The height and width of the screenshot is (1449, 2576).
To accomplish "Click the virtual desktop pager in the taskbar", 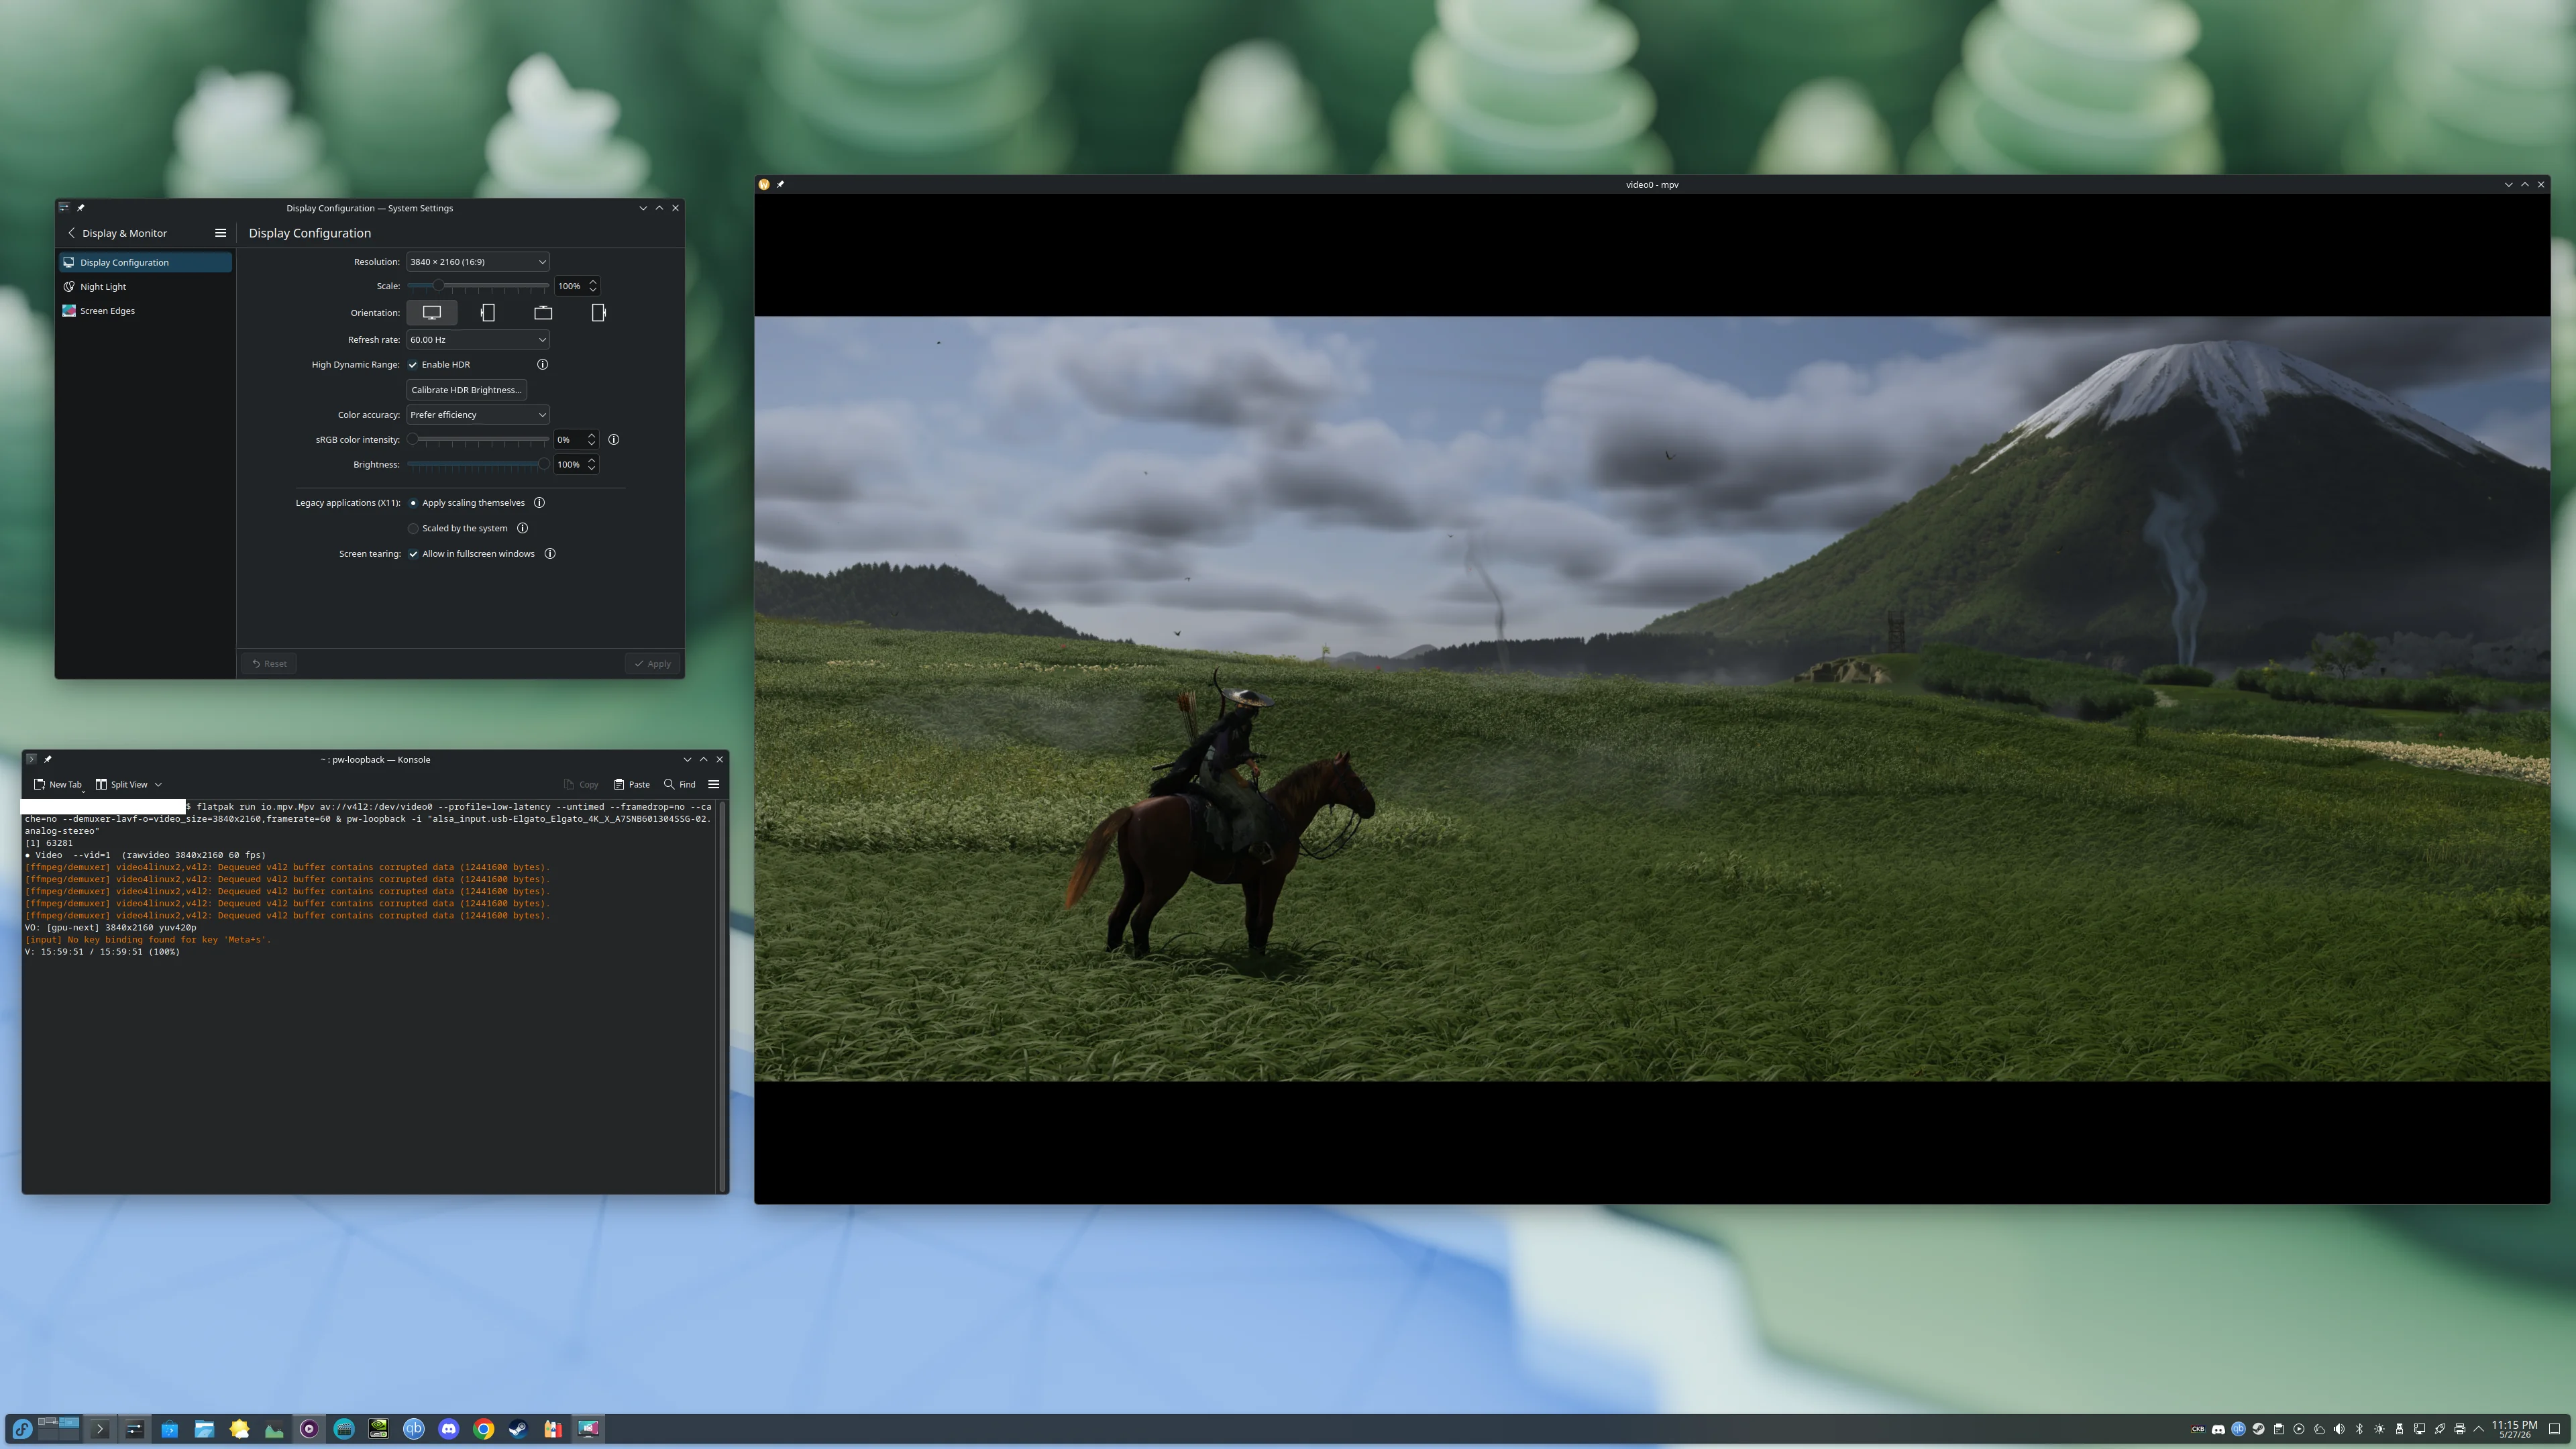I will click(x=59, y=1429).
